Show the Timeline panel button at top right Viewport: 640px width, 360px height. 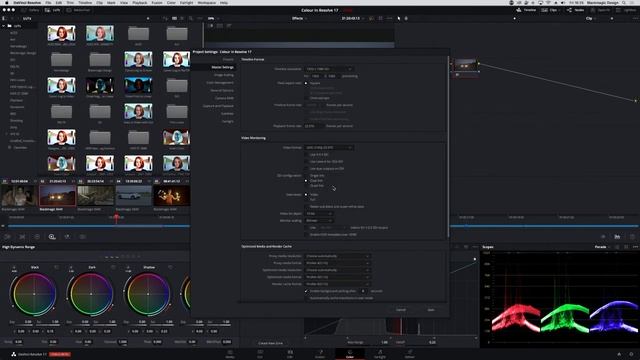(x=526, y=10)
